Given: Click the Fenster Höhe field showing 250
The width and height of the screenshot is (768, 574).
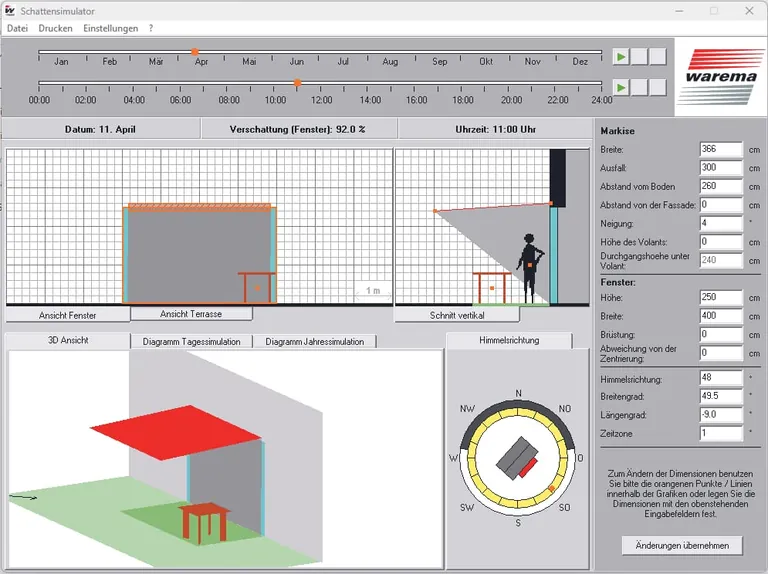Looking at the screenshot, I should click(721, 298).
